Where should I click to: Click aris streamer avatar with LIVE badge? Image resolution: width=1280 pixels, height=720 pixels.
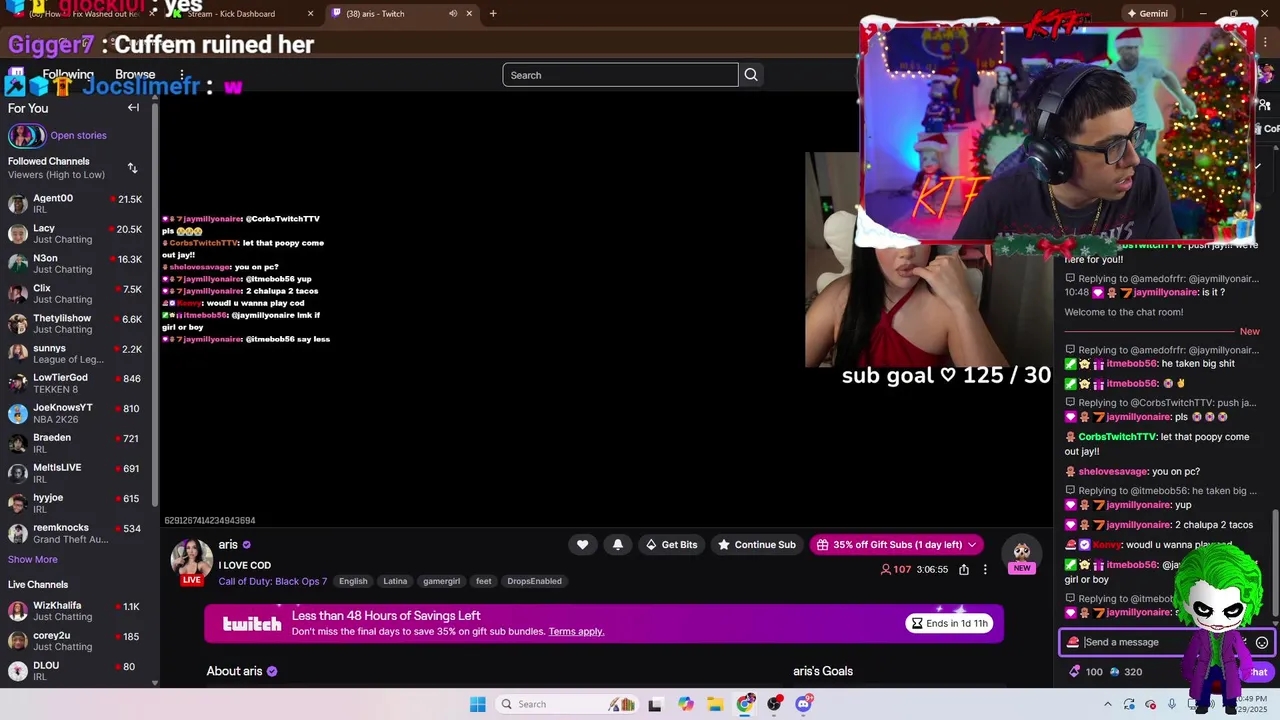tap(191, 562)
